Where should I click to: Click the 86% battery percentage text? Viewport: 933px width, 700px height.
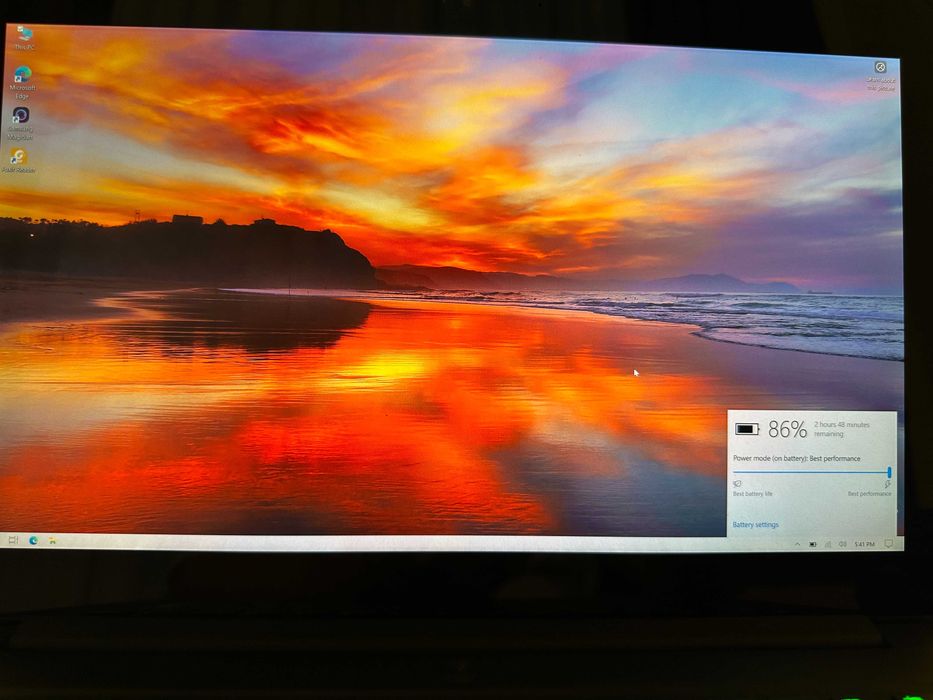787,429
